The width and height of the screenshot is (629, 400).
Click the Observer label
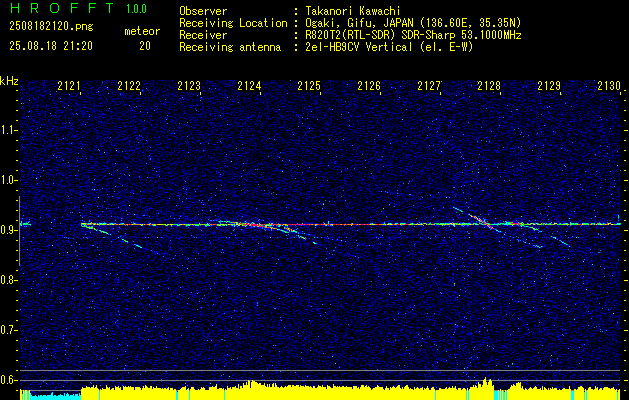pyautogui.click(x=203, y=11)
